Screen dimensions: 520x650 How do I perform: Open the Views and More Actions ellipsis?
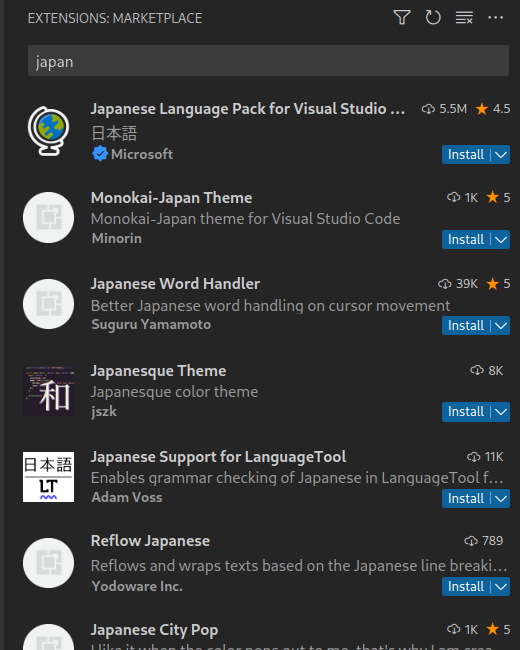[x=496, y=18]
